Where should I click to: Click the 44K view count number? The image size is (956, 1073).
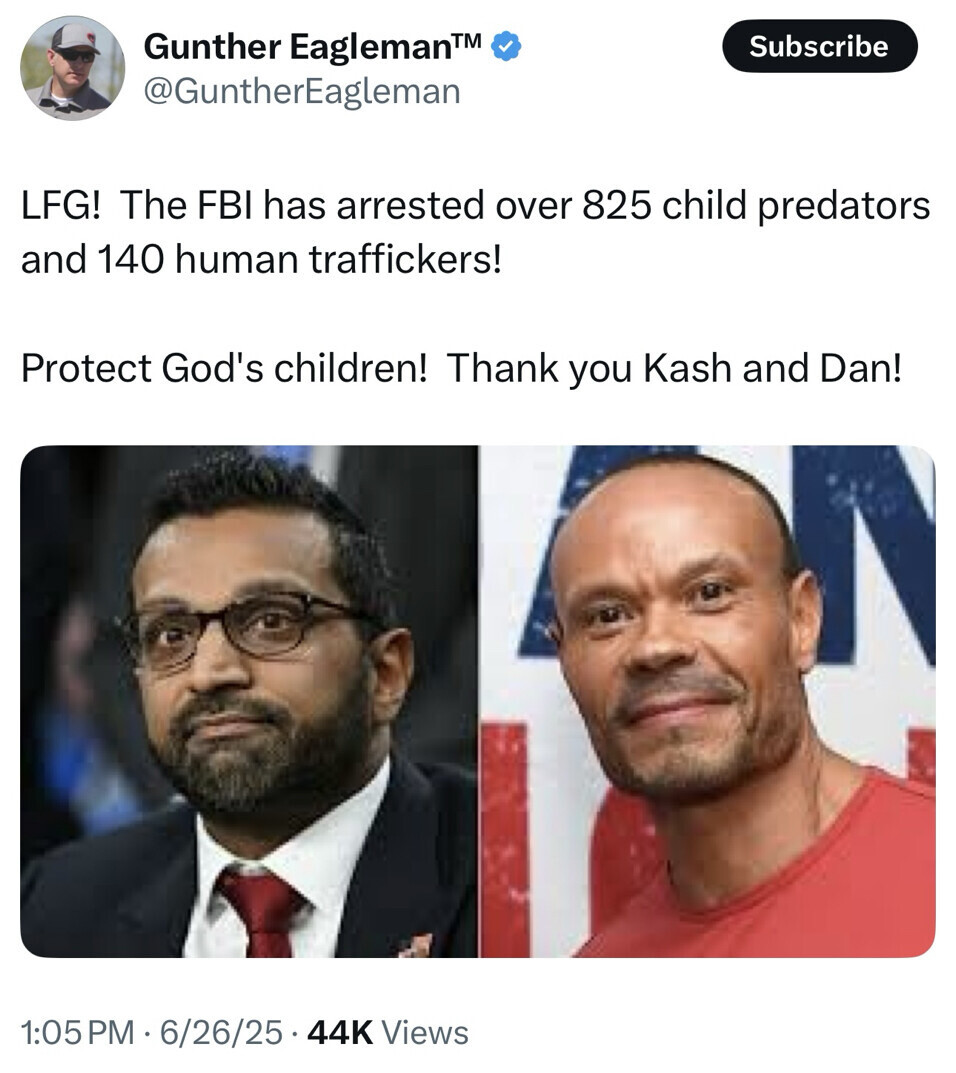(341, 1032)
